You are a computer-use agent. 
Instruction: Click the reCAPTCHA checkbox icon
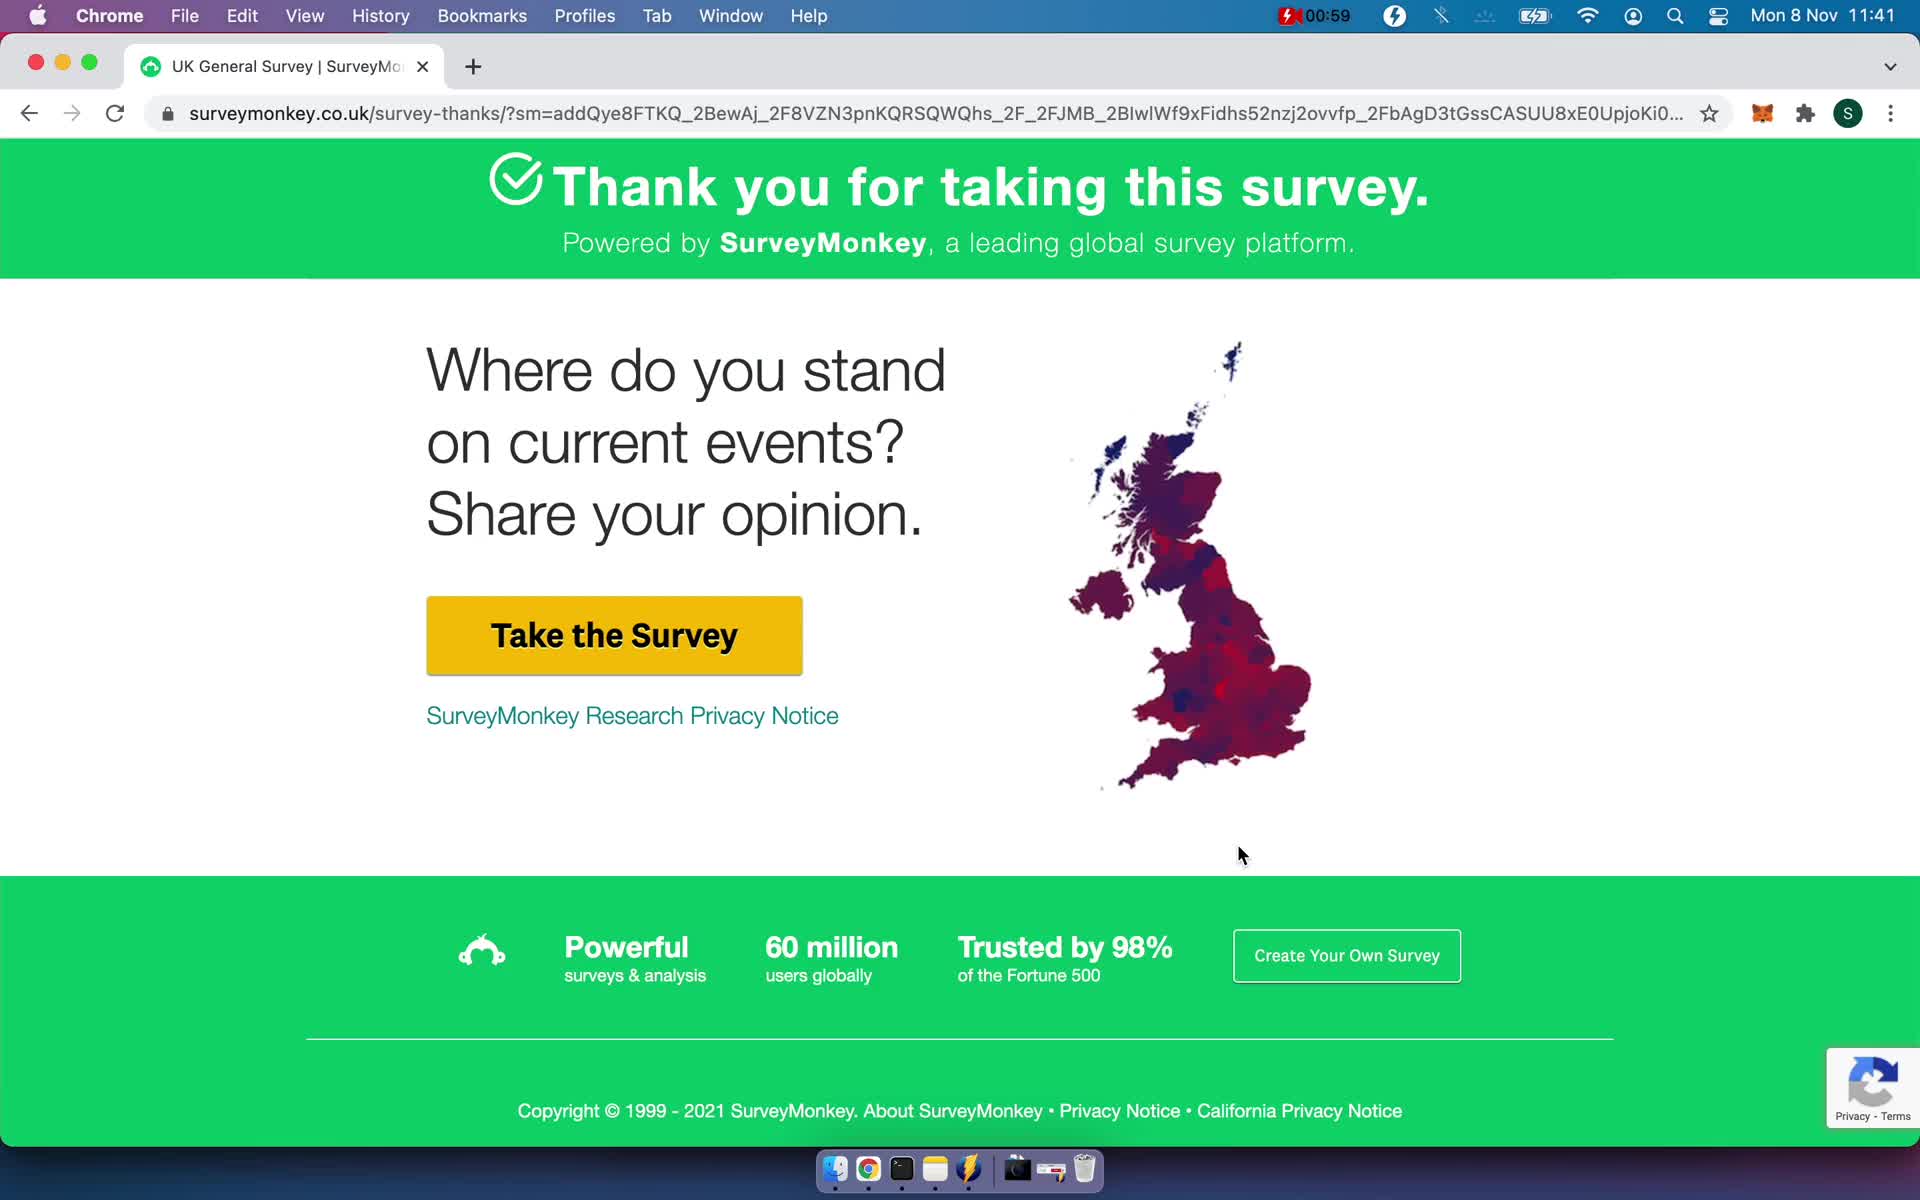[x=1873, y=1078]
